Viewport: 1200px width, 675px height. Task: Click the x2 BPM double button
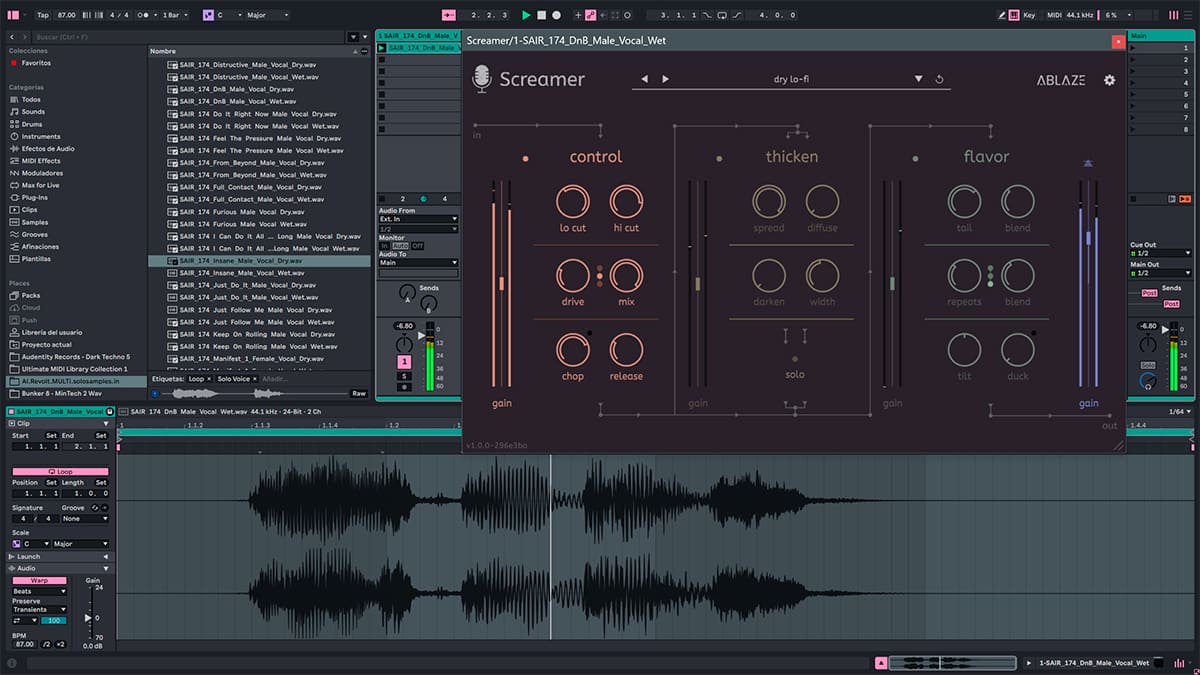(60, 644)
